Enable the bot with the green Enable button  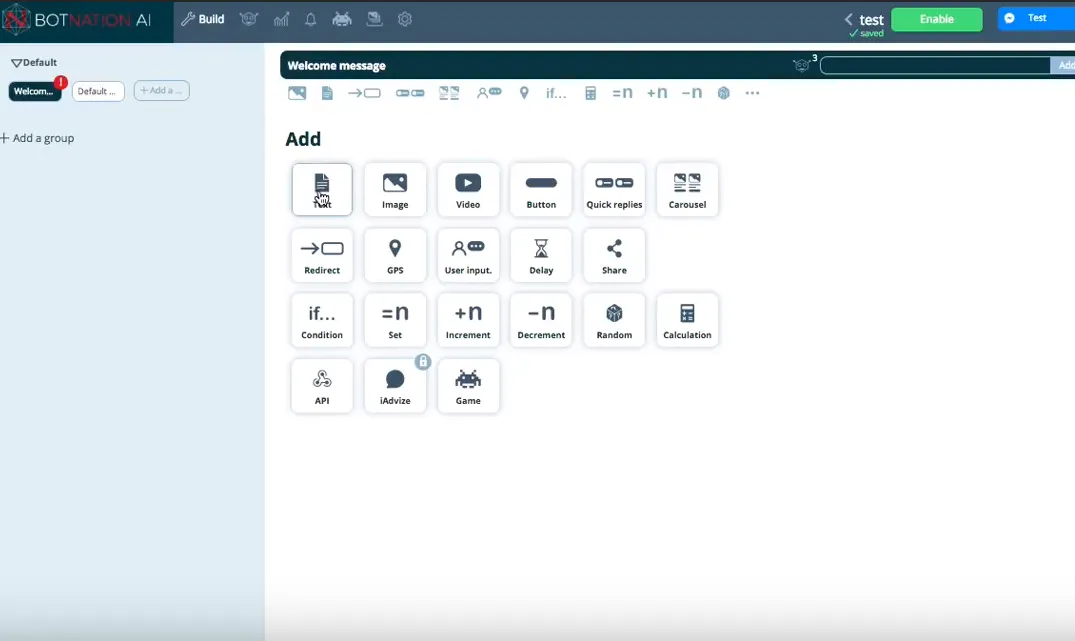(936, 19)
